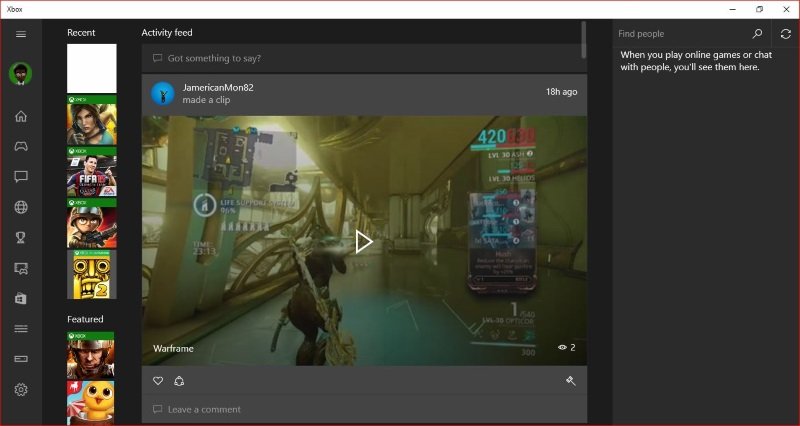Click the 'Leave a comment' field
The height and width of the screenshot is (426, 800).
[364, 410]
